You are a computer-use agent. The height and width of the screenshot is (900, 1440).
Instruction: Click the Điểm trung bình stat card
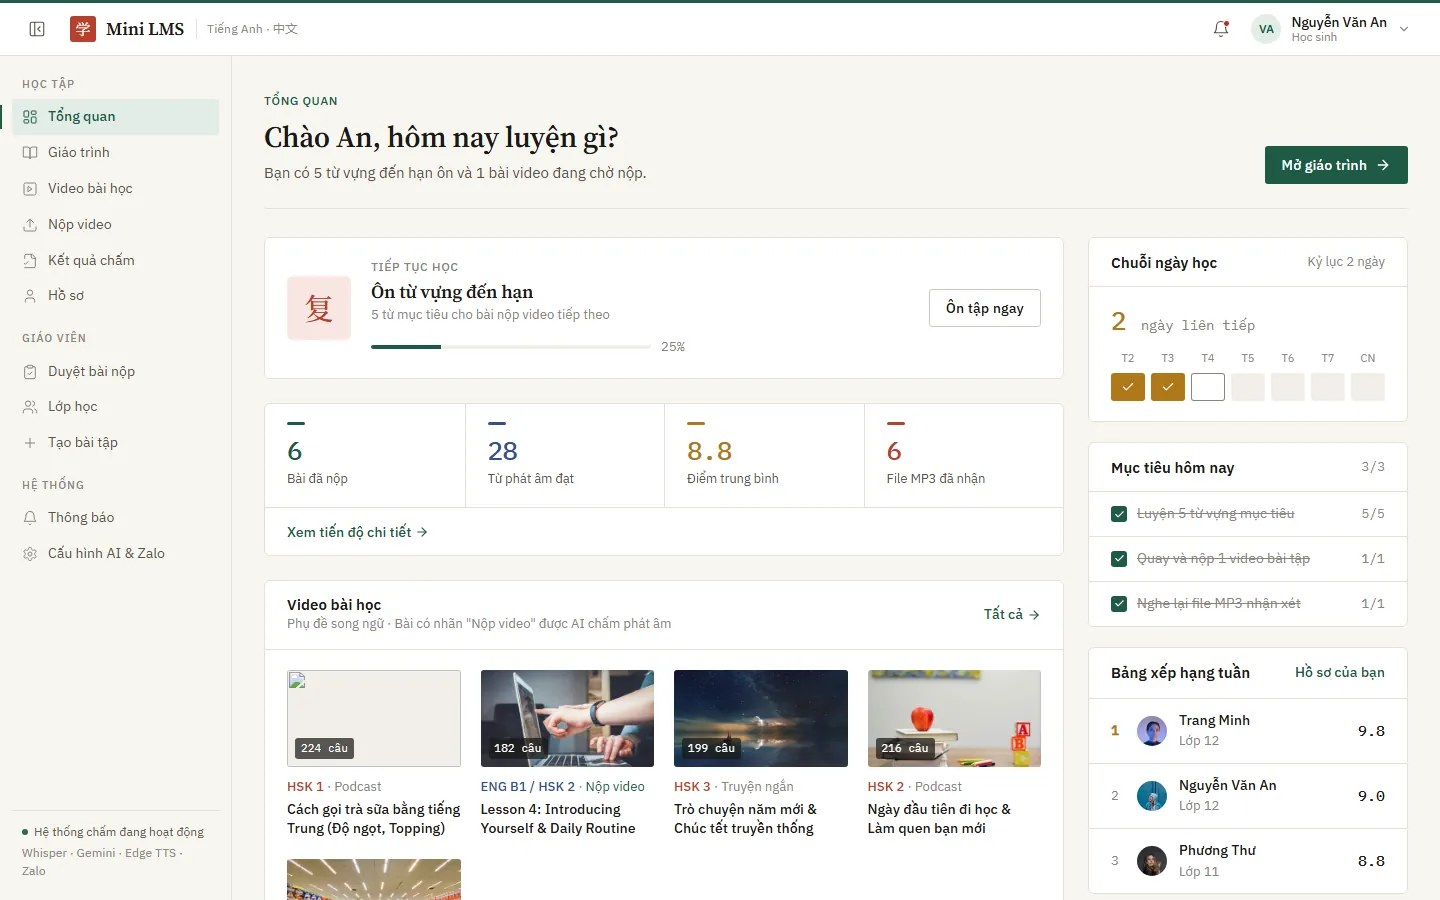(x=765, y=456)
